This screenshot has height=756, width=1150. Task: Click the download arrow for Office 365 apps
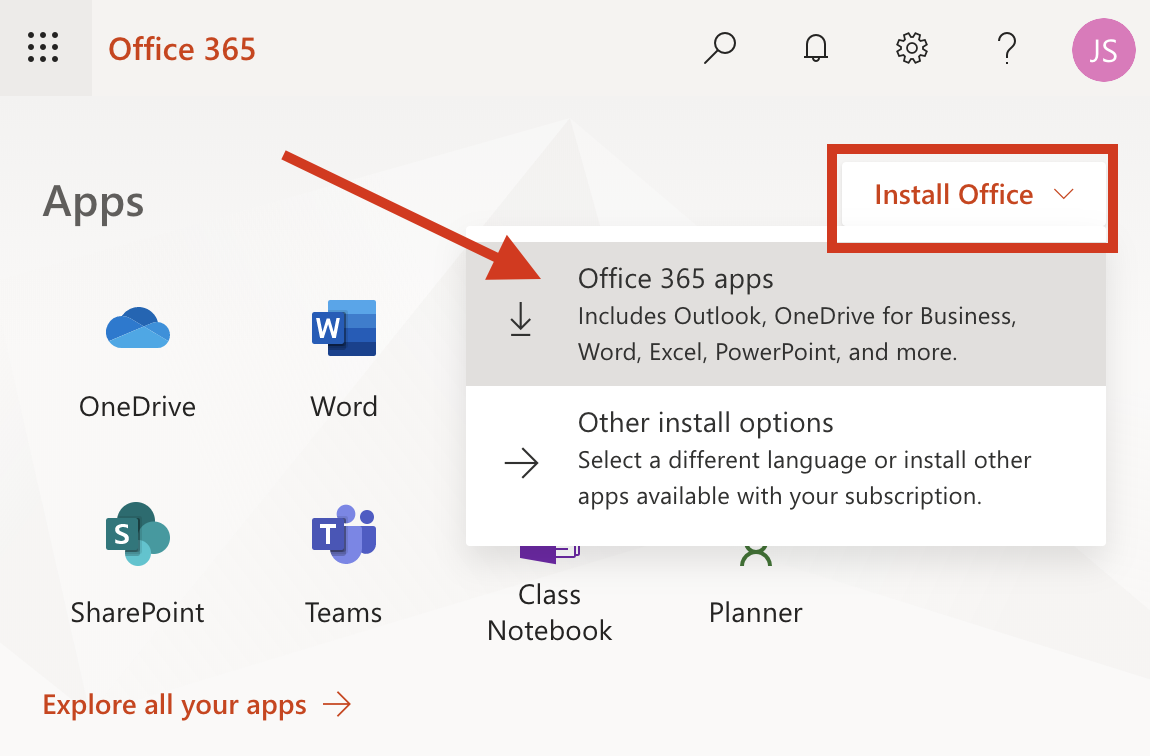521,318
